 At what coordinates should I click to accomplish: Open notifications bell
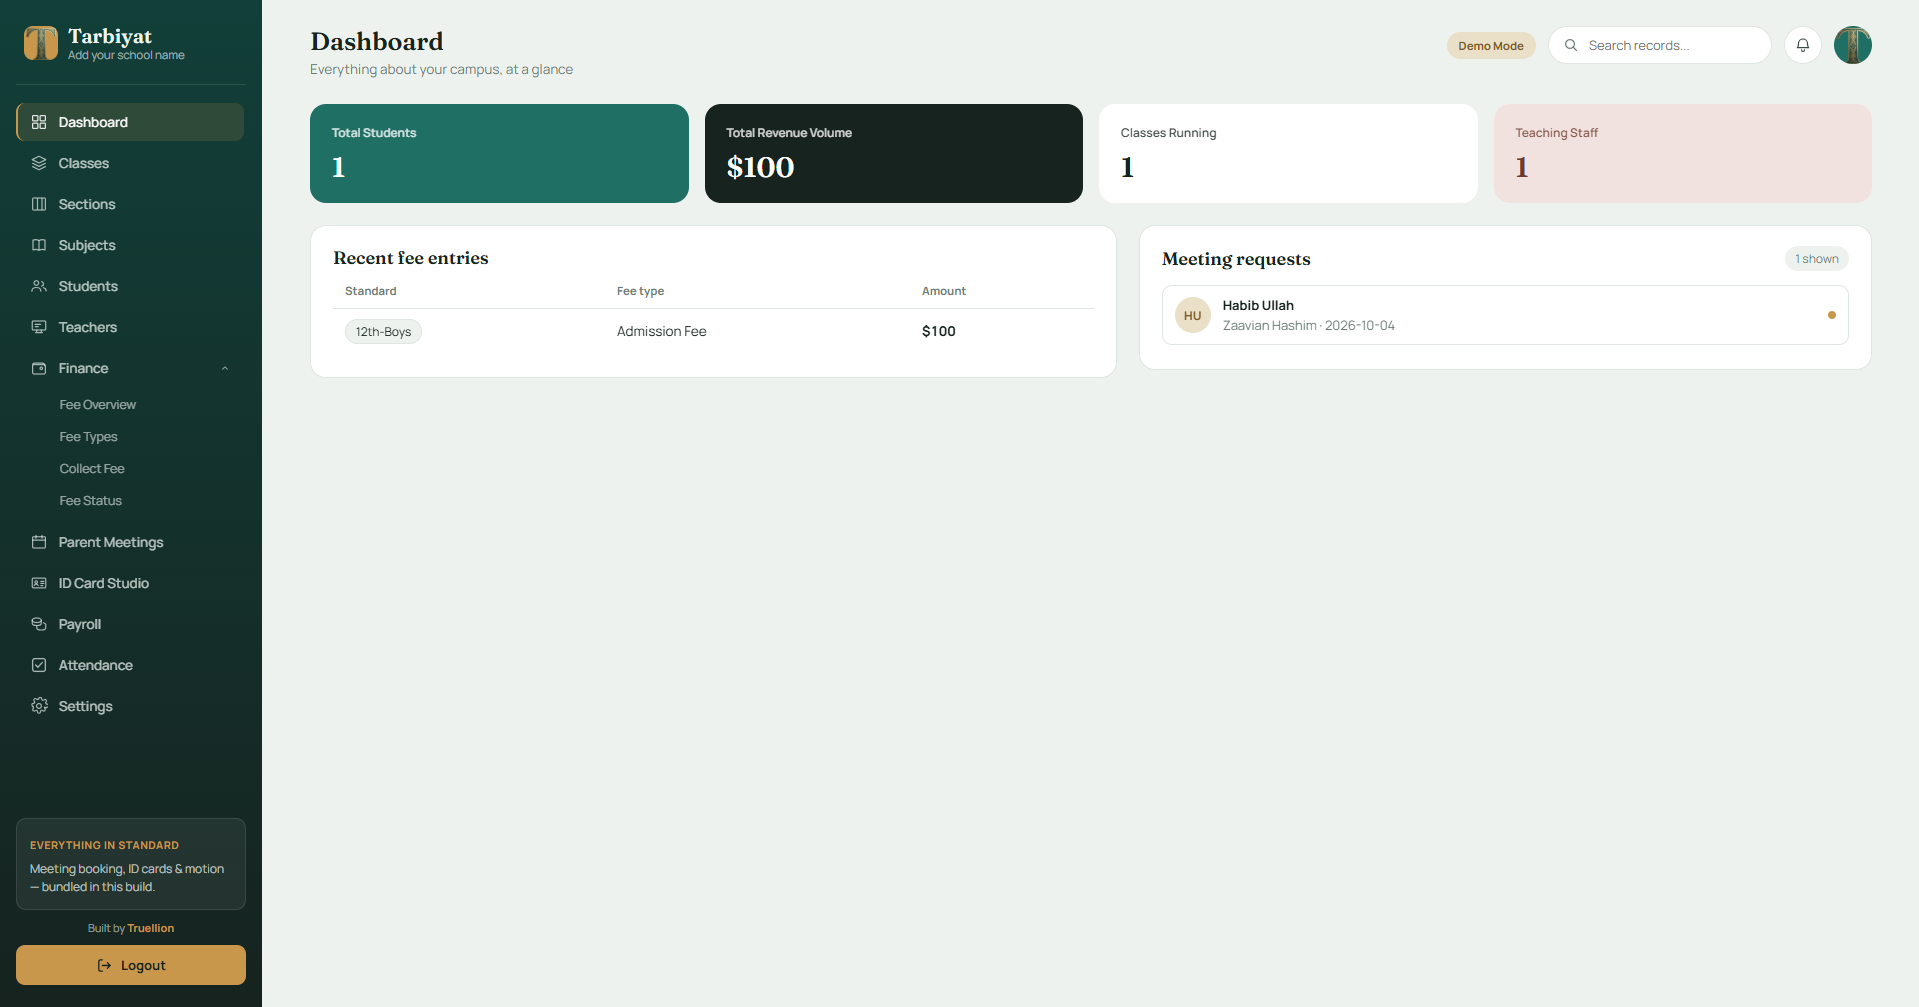(x=1803, y=45)
